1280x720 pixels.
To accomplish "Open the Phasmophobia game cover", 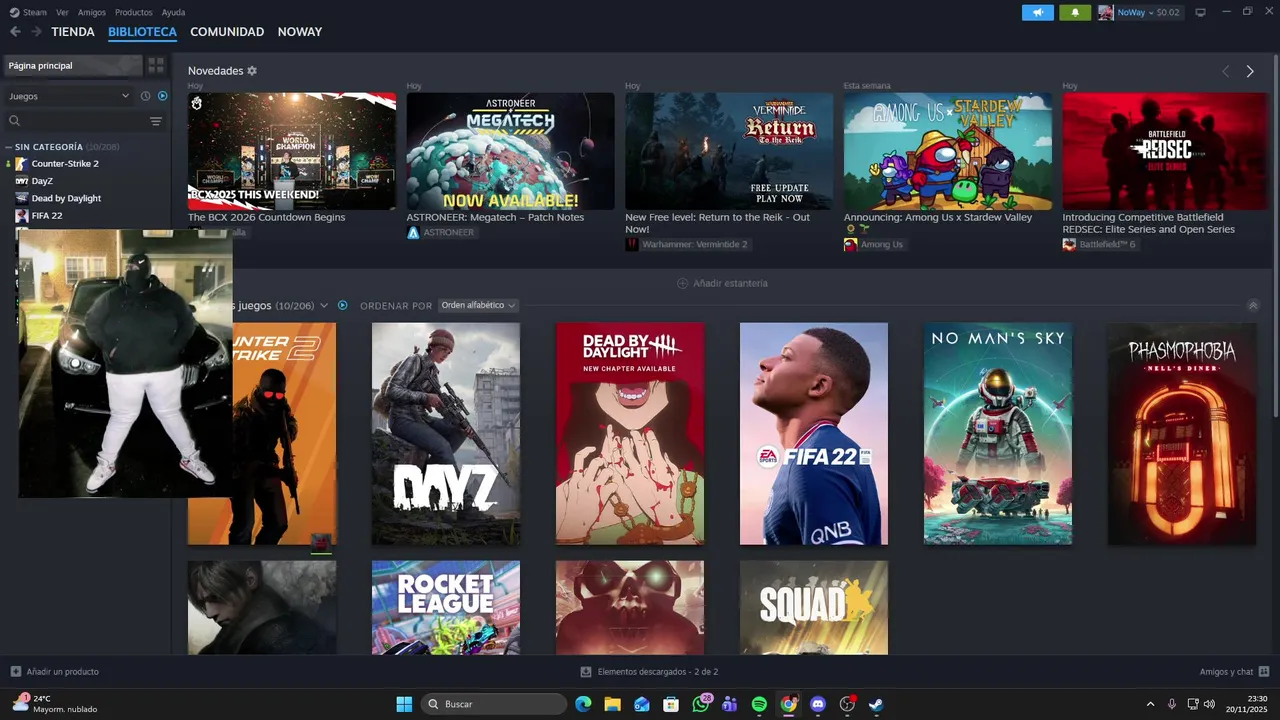I will [1182, 434].
